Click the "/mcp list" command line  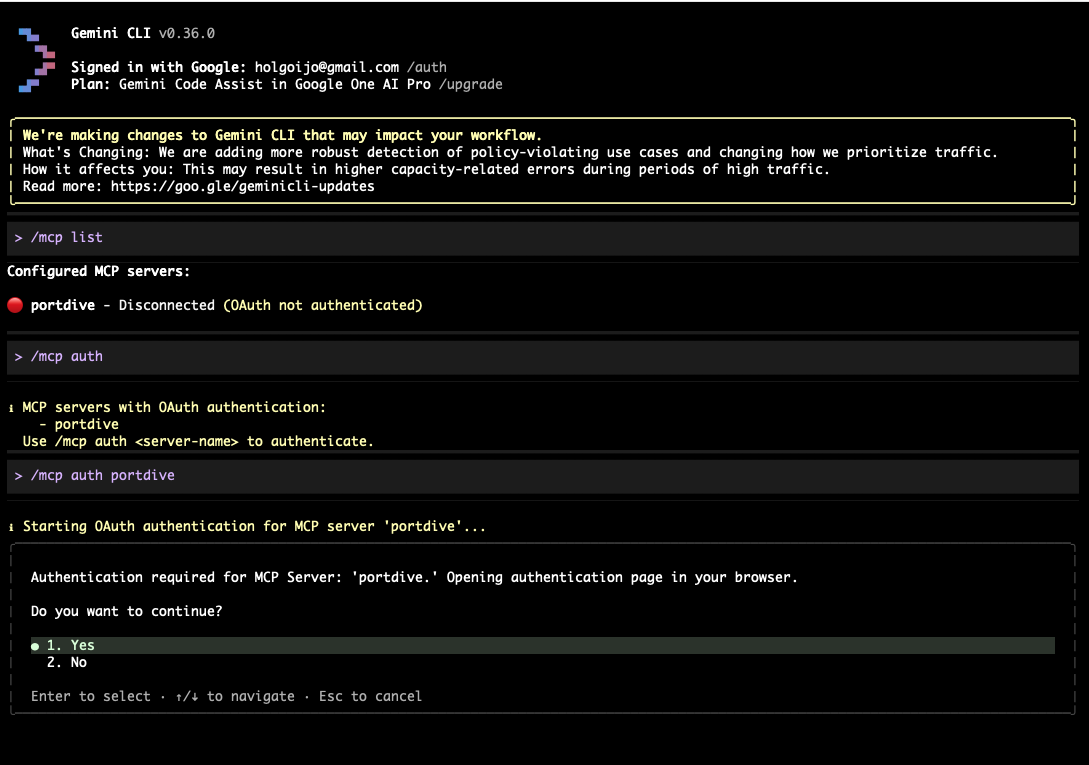coord(542,238)
